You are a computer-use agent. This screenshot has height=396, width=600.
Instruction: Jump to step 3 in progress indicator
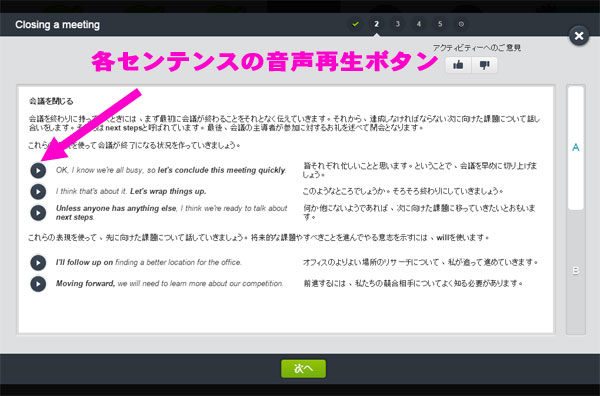coord(398,24)
